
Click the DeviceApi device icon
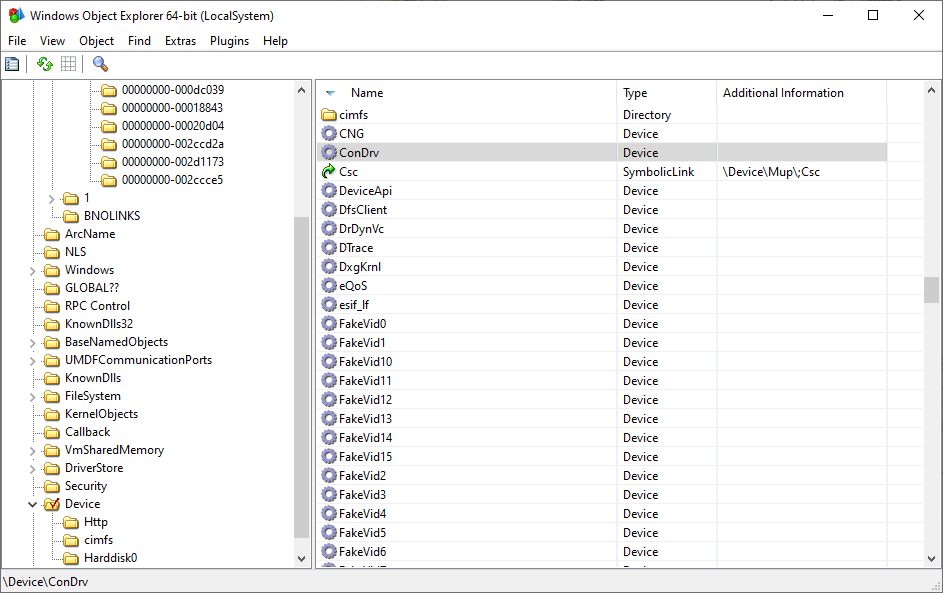[x=328, y=191]
